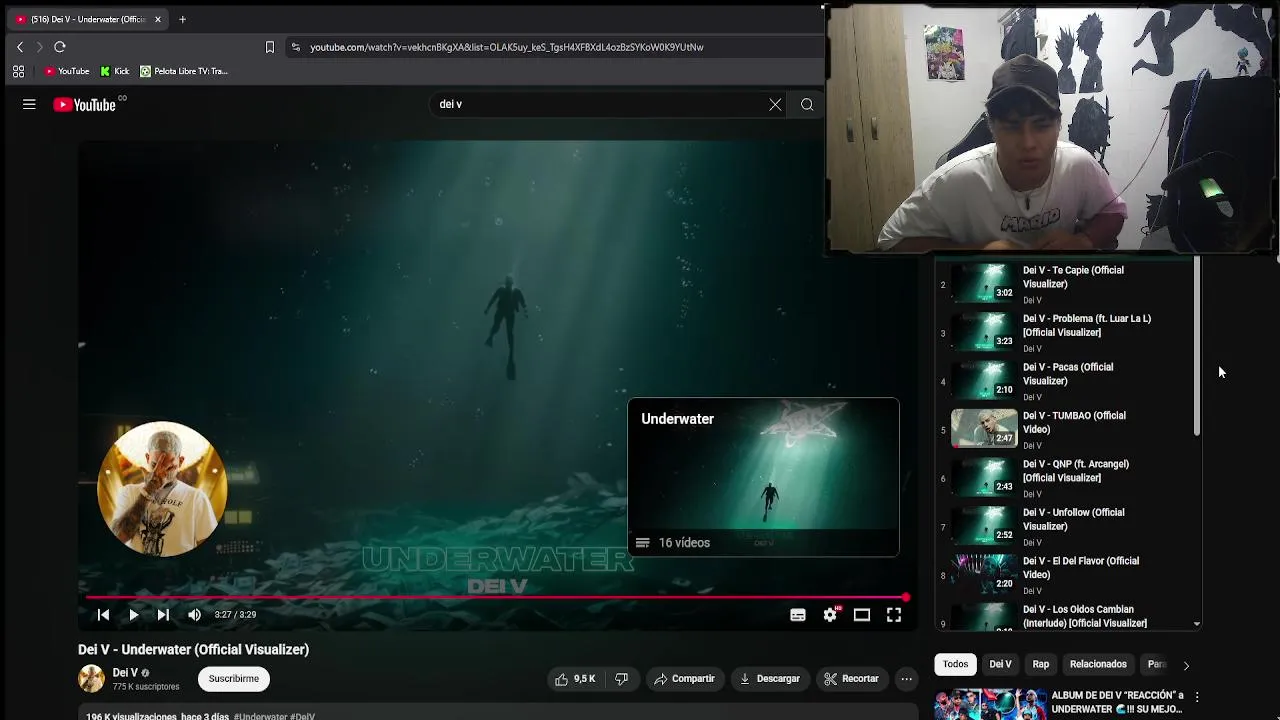The height and width of the screenshot is (720, 1280).
Task: Open a new browser tab
Action: (182, 19)
